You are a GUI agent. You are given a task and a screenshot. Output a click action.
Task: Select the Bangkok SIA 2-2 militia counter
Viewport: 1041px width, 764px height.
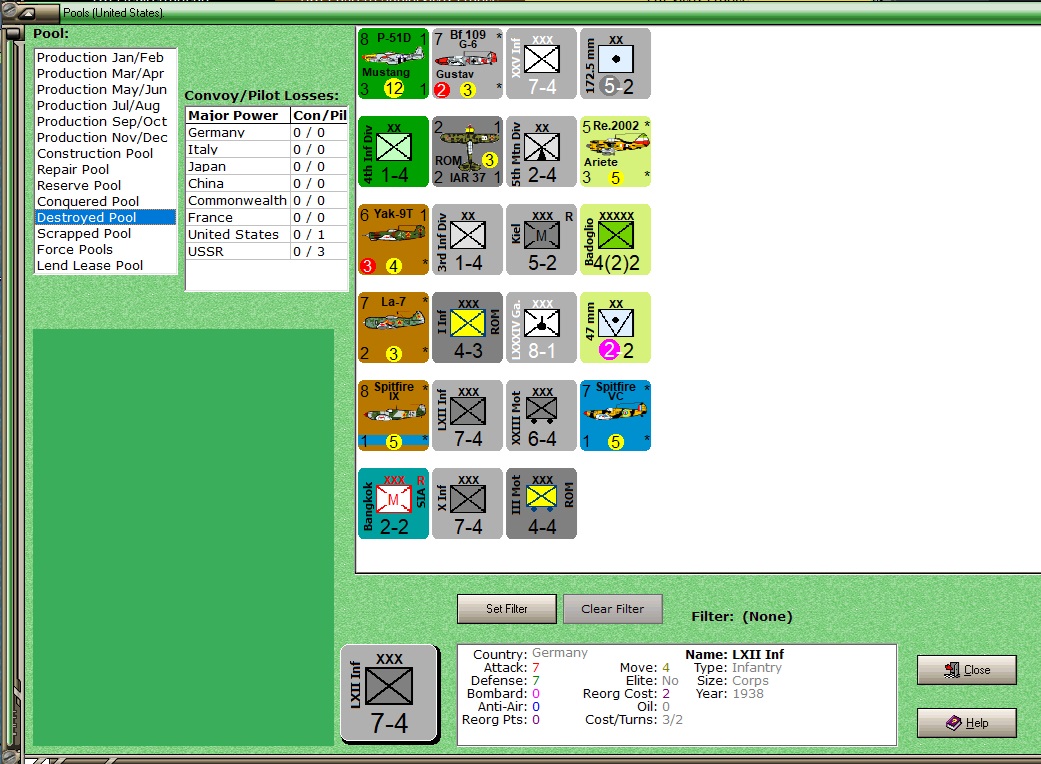tap(393, 503)
